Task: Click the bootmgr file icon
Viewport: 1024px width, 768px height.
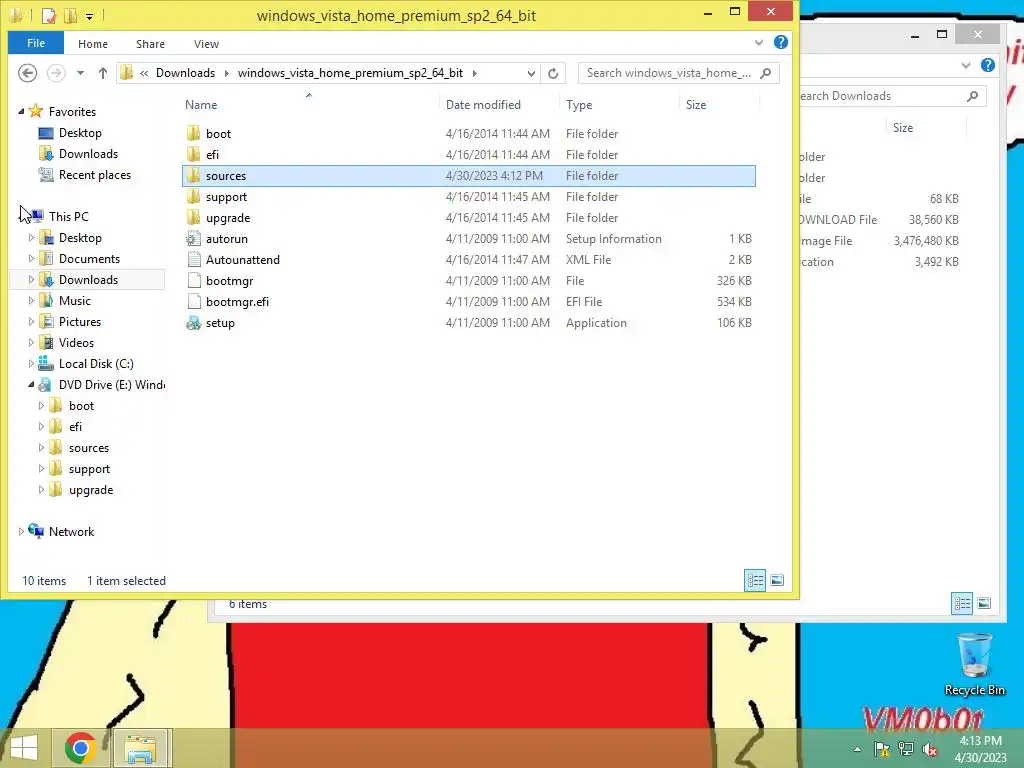Action: (x=193, y=281)
